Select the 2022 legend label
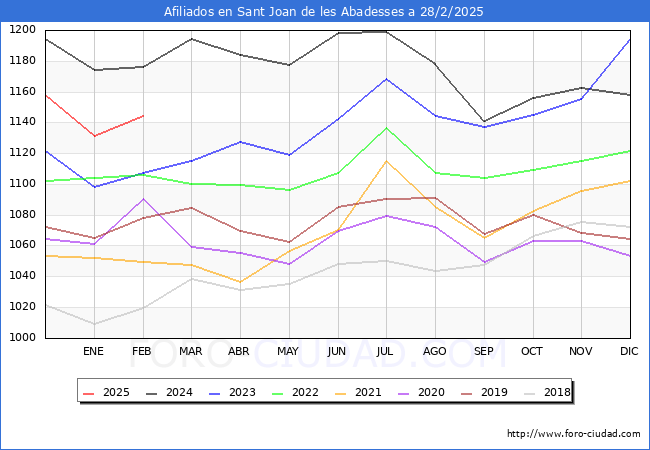Viewport: 650px width, 450px height. click(305, 392)
